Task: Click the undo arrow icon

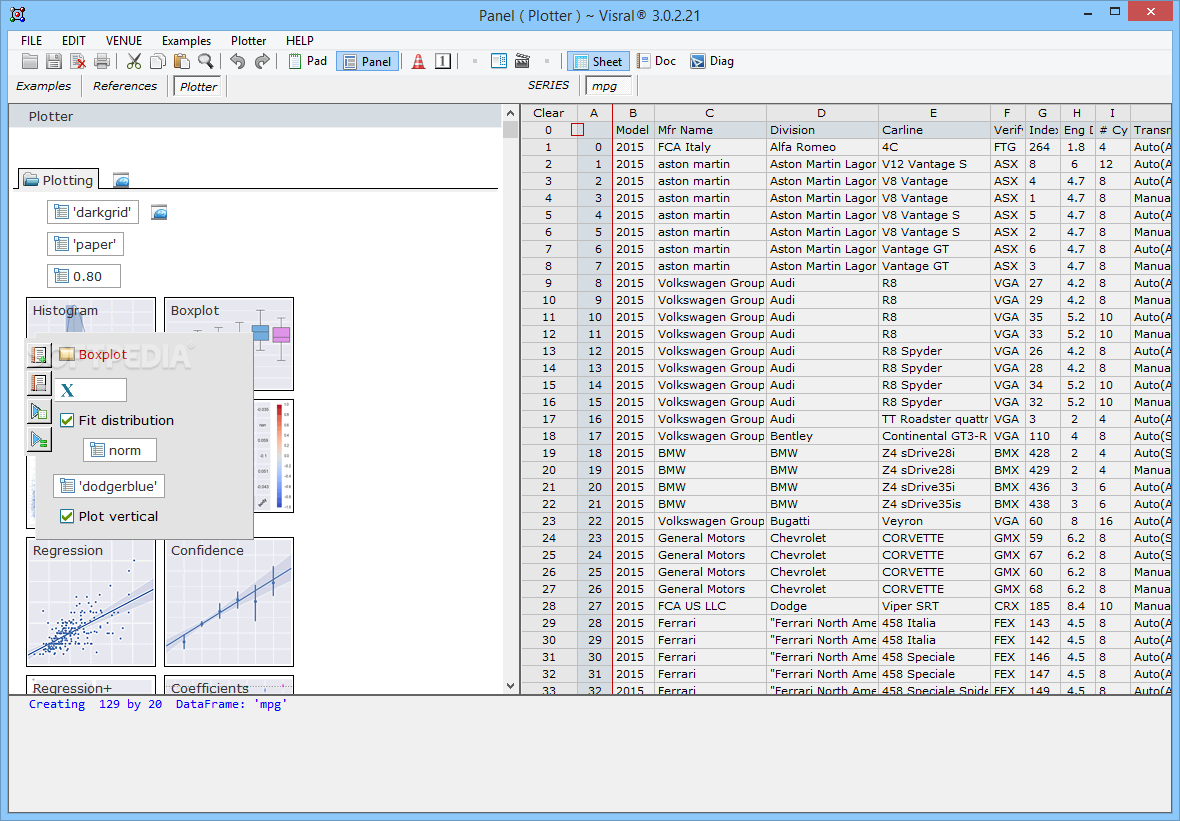Action: (238, 62)
